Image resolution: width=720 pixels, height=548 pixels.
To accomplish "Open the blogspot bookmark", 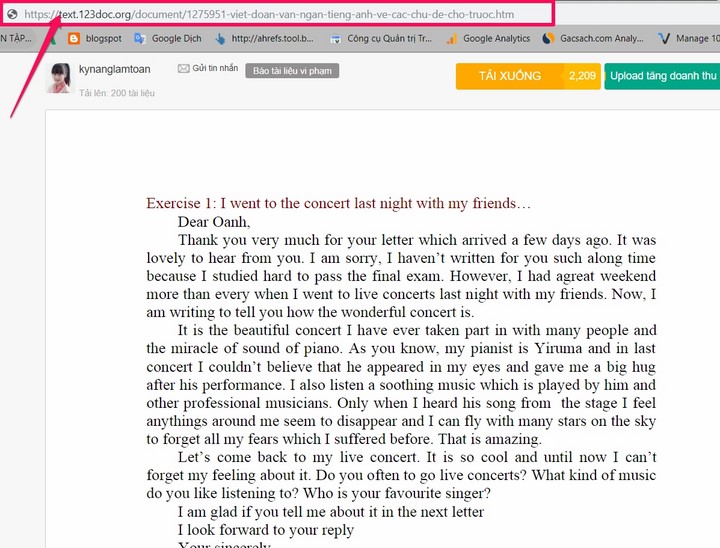I will tap(95, 39).
